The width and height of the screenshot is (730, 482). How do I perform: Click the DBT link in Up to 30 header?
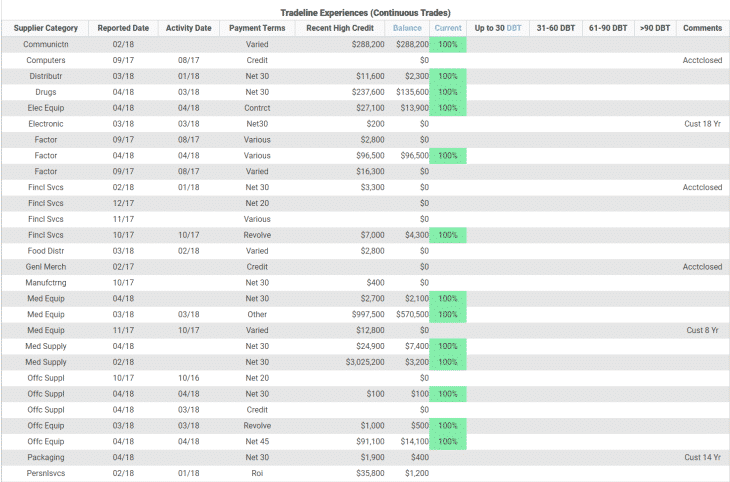tap(513, 28)
